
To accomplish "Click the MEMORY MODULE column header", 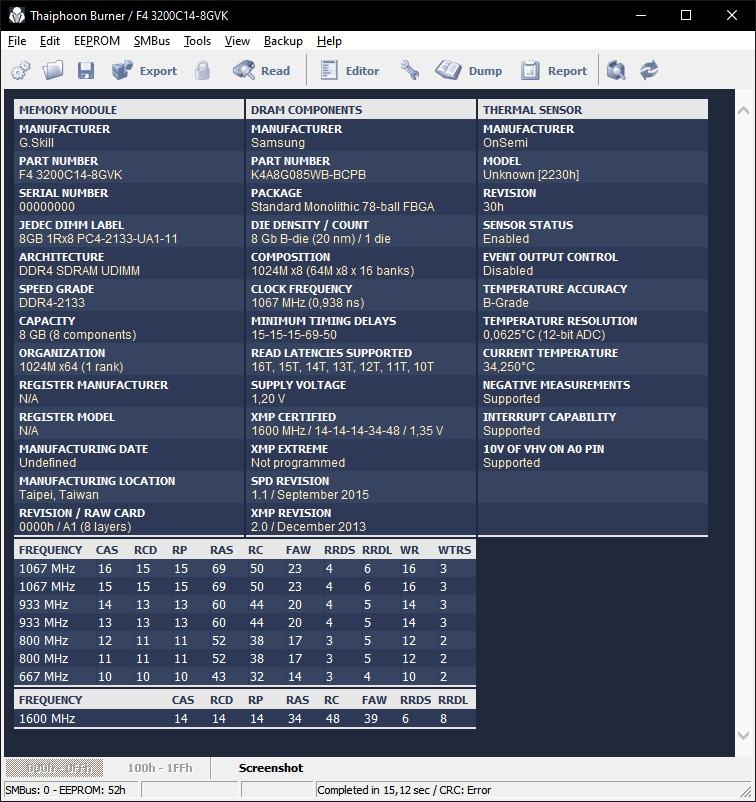I will pyautogui.click(x=129, y=109).
